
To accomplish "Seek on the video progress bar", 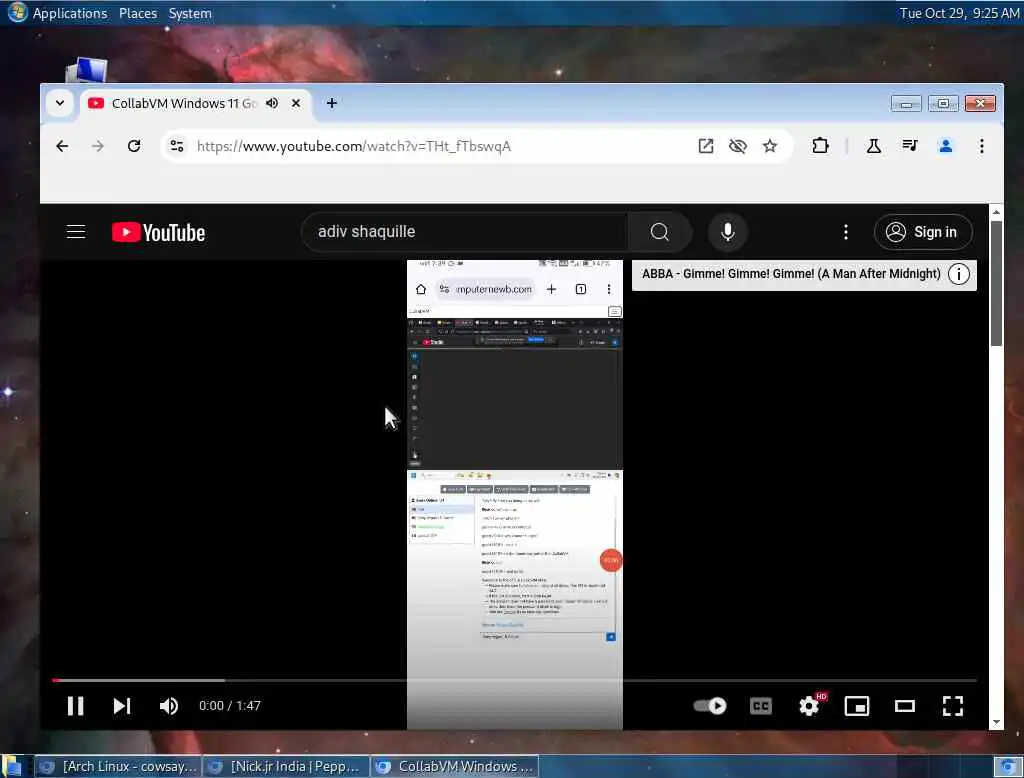I will click(x=515, y=681).
